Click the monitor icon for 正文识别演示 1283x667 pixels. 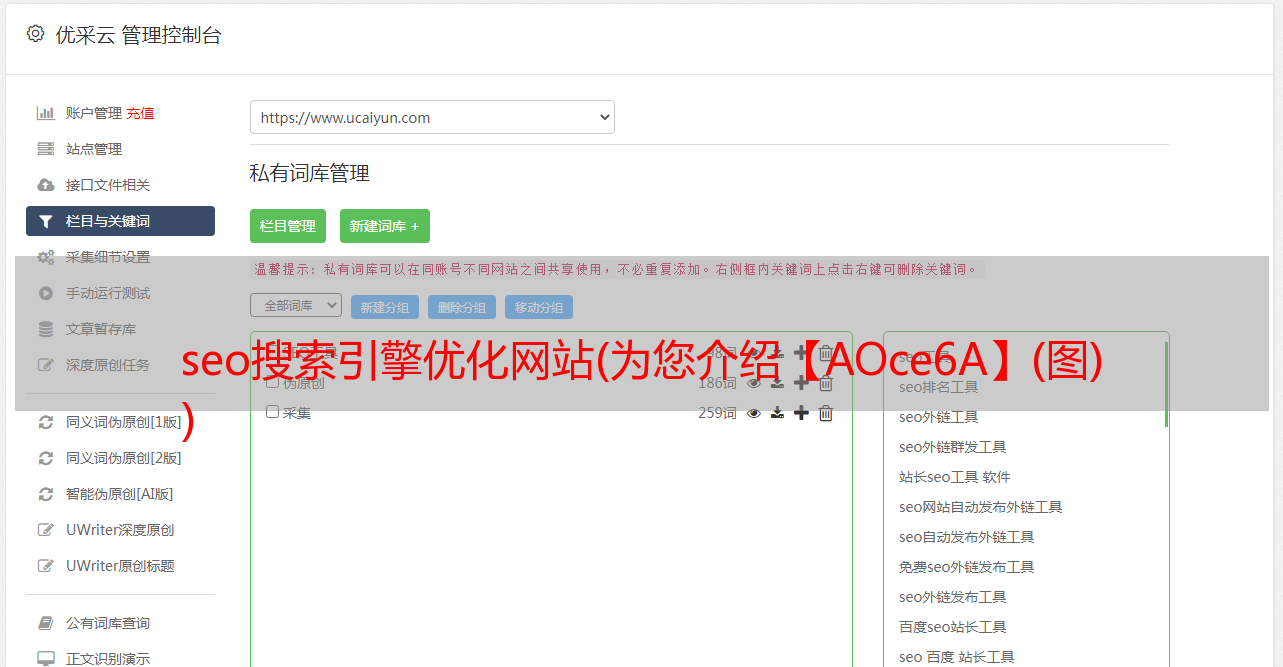tap(46, 659)
